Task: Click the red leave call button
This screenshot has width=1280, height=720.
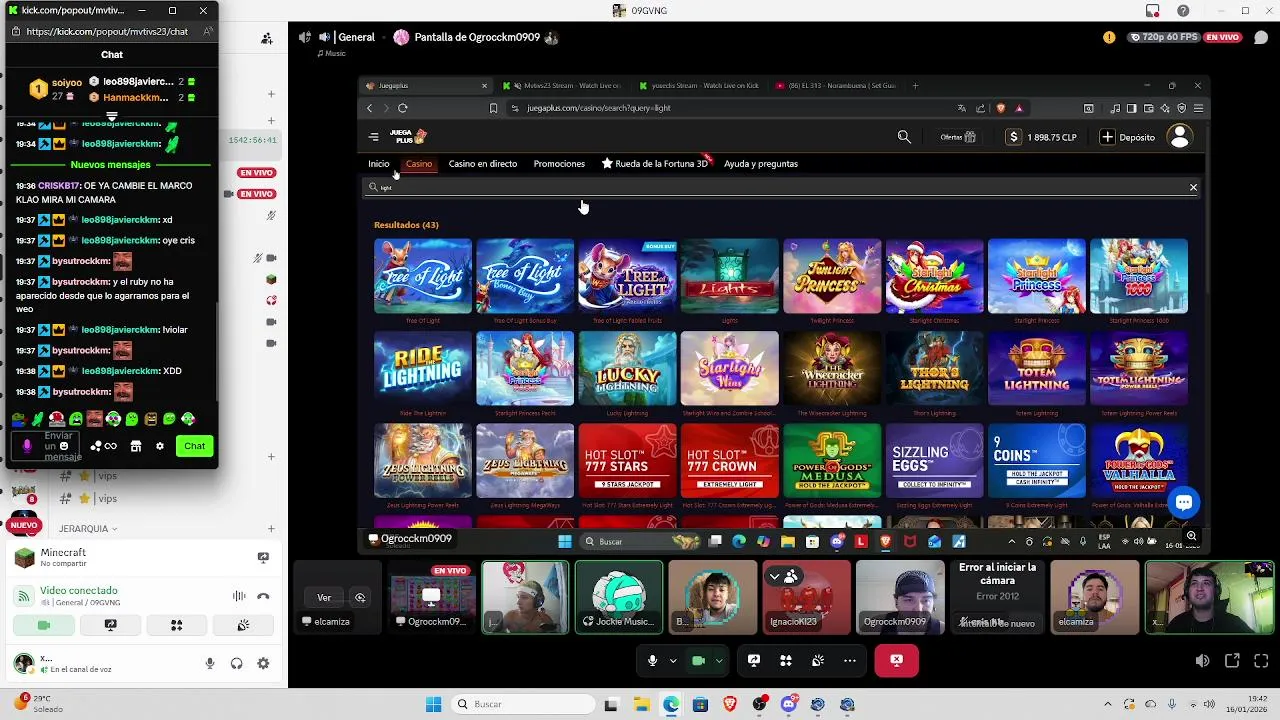Action: coord(896,660)
